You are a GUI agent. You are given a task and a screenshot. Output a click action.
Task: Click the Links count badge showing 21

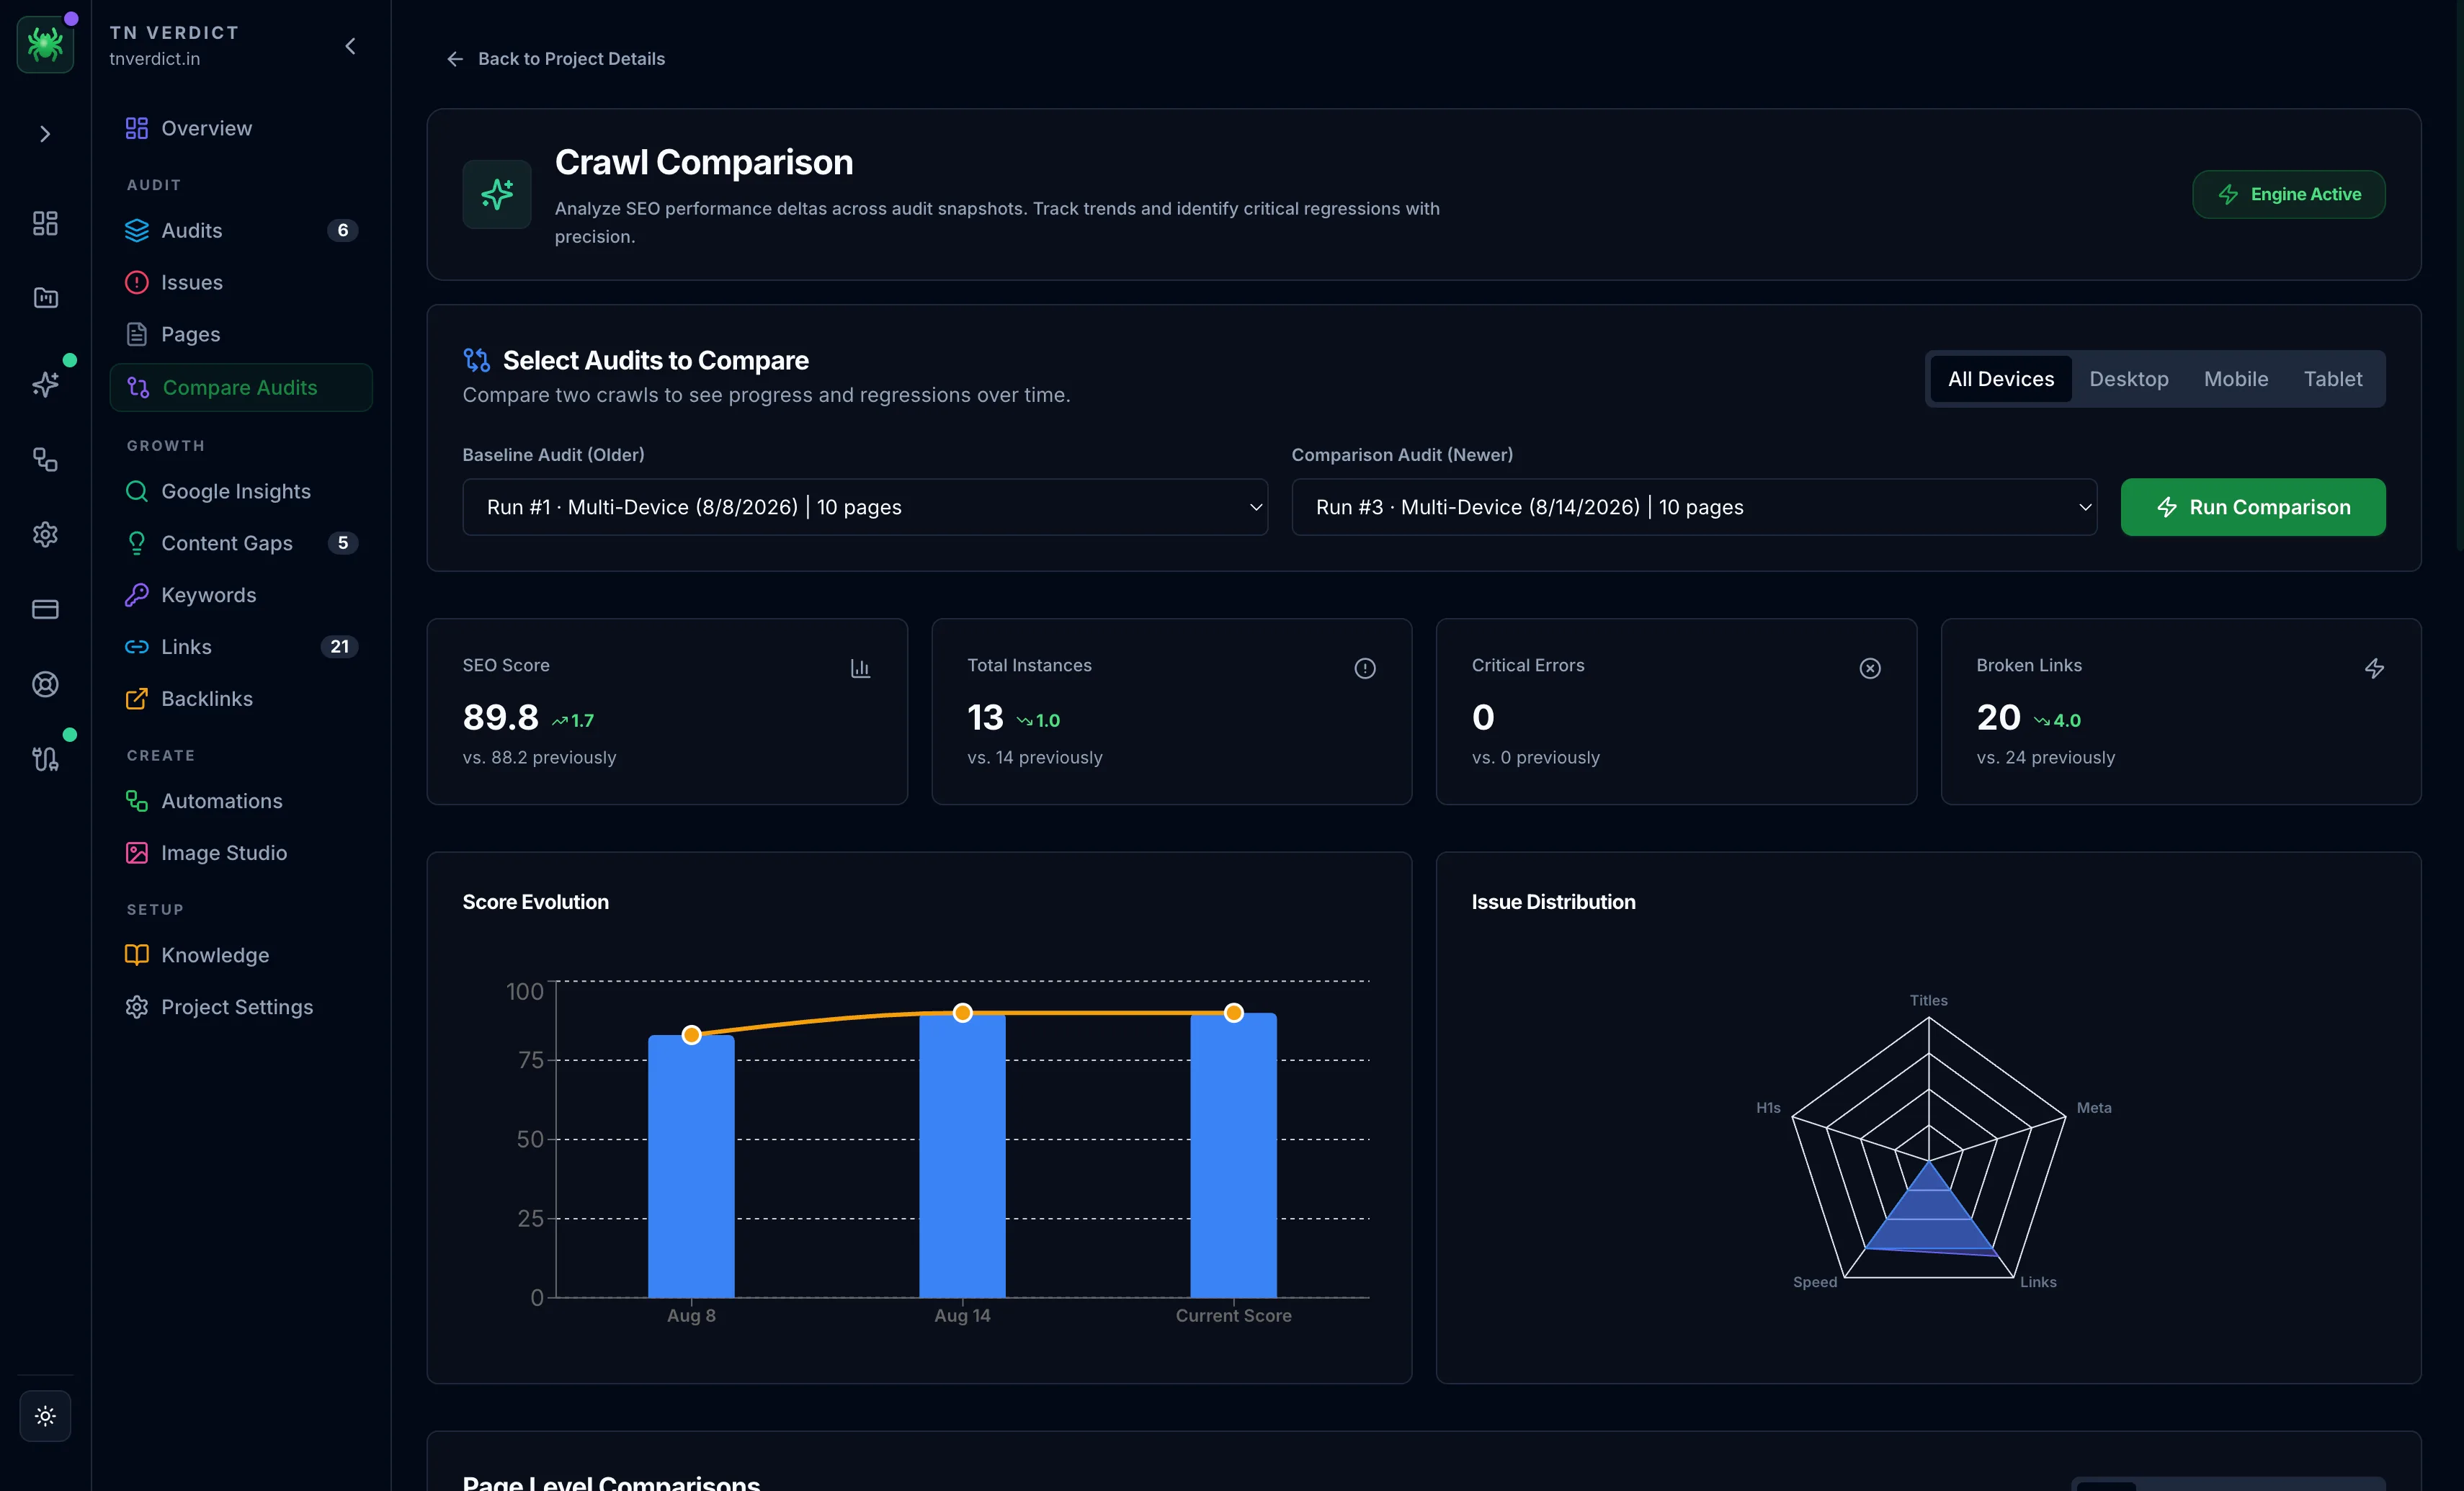(x=339, y=647)
